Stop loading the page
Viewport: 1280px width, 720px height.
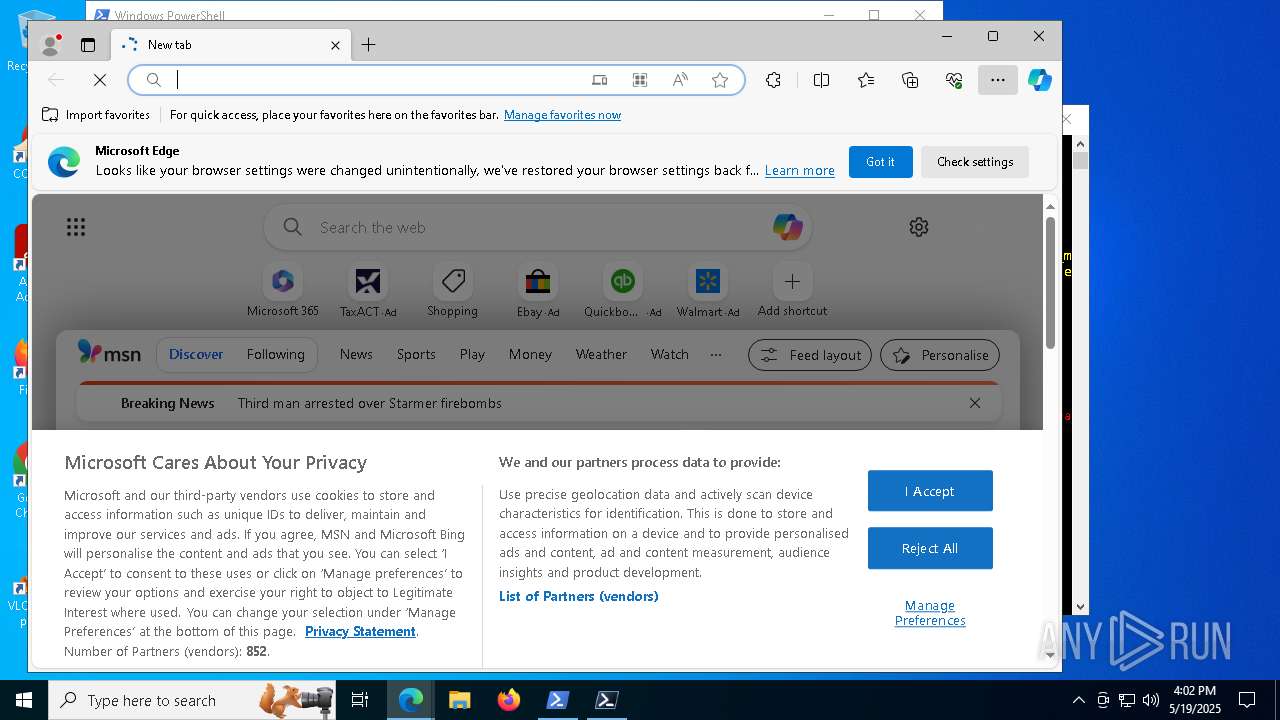click(100, 80)
